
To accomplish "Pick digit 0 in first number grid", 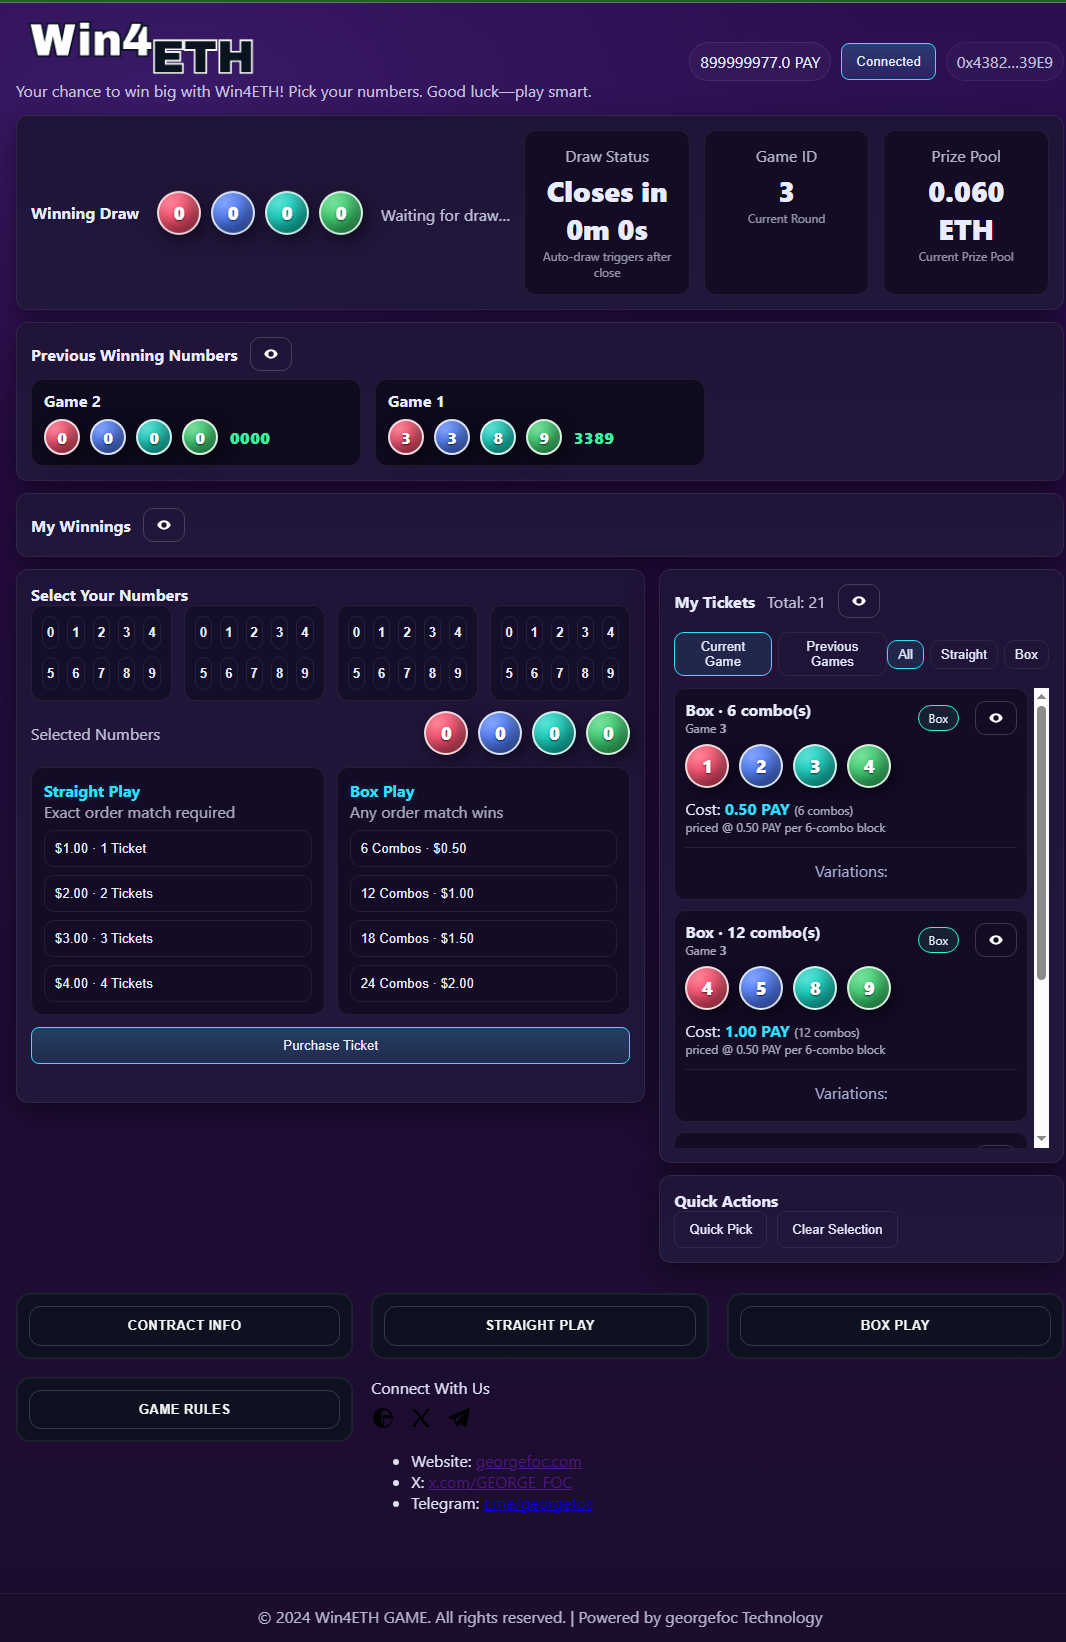I will coord(51,632).
